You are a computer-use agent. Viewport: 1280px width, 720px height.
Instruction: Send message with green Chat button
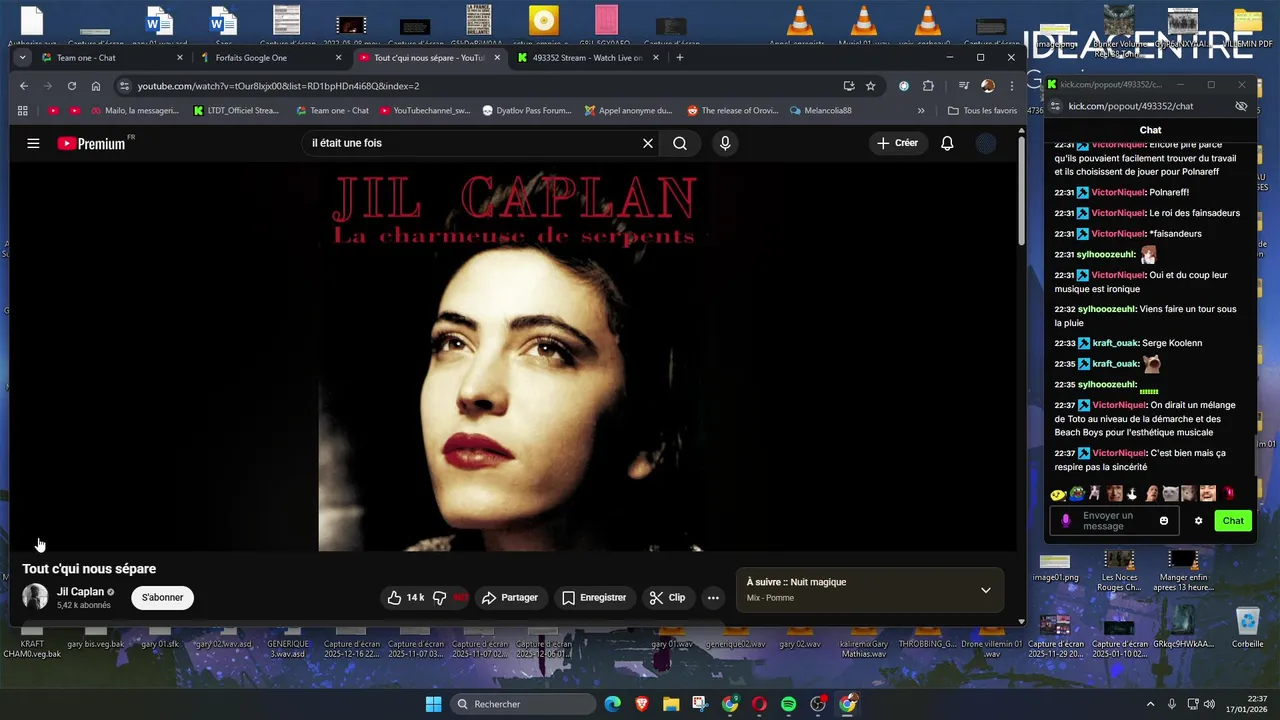(1233, 521)
